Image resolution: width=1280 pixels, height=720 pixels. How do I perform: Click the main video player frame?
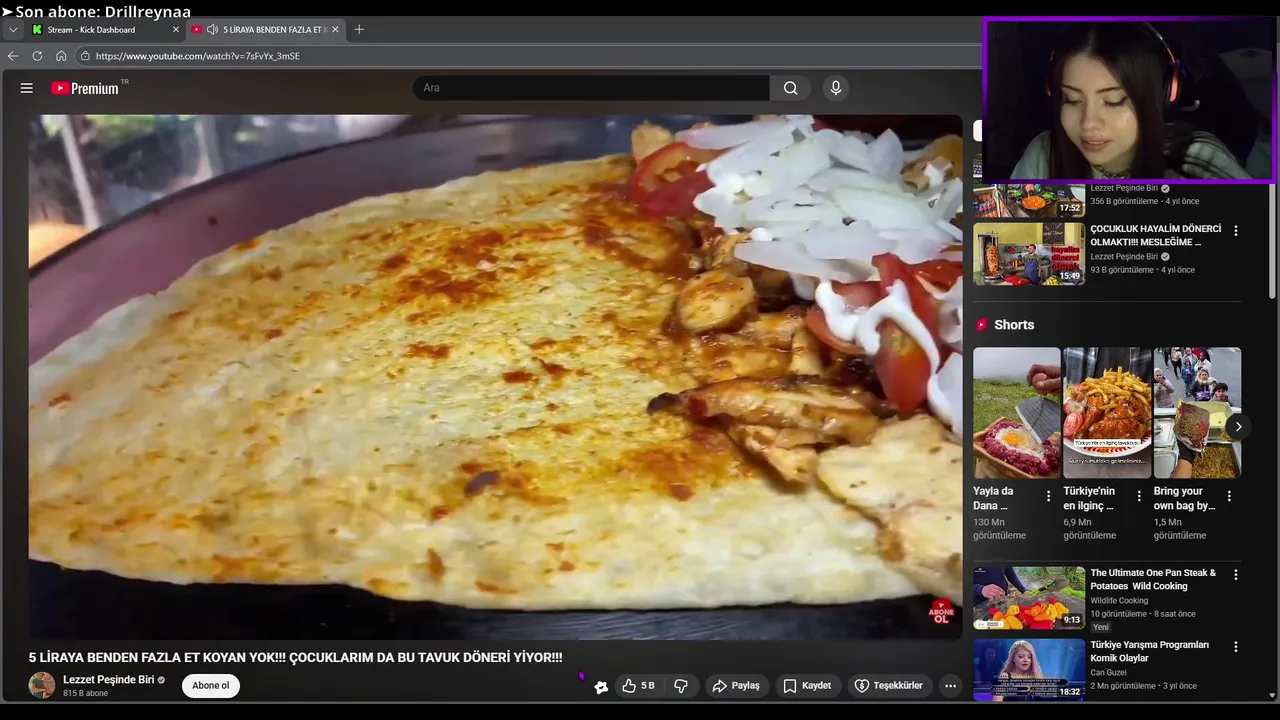point(495,377)
